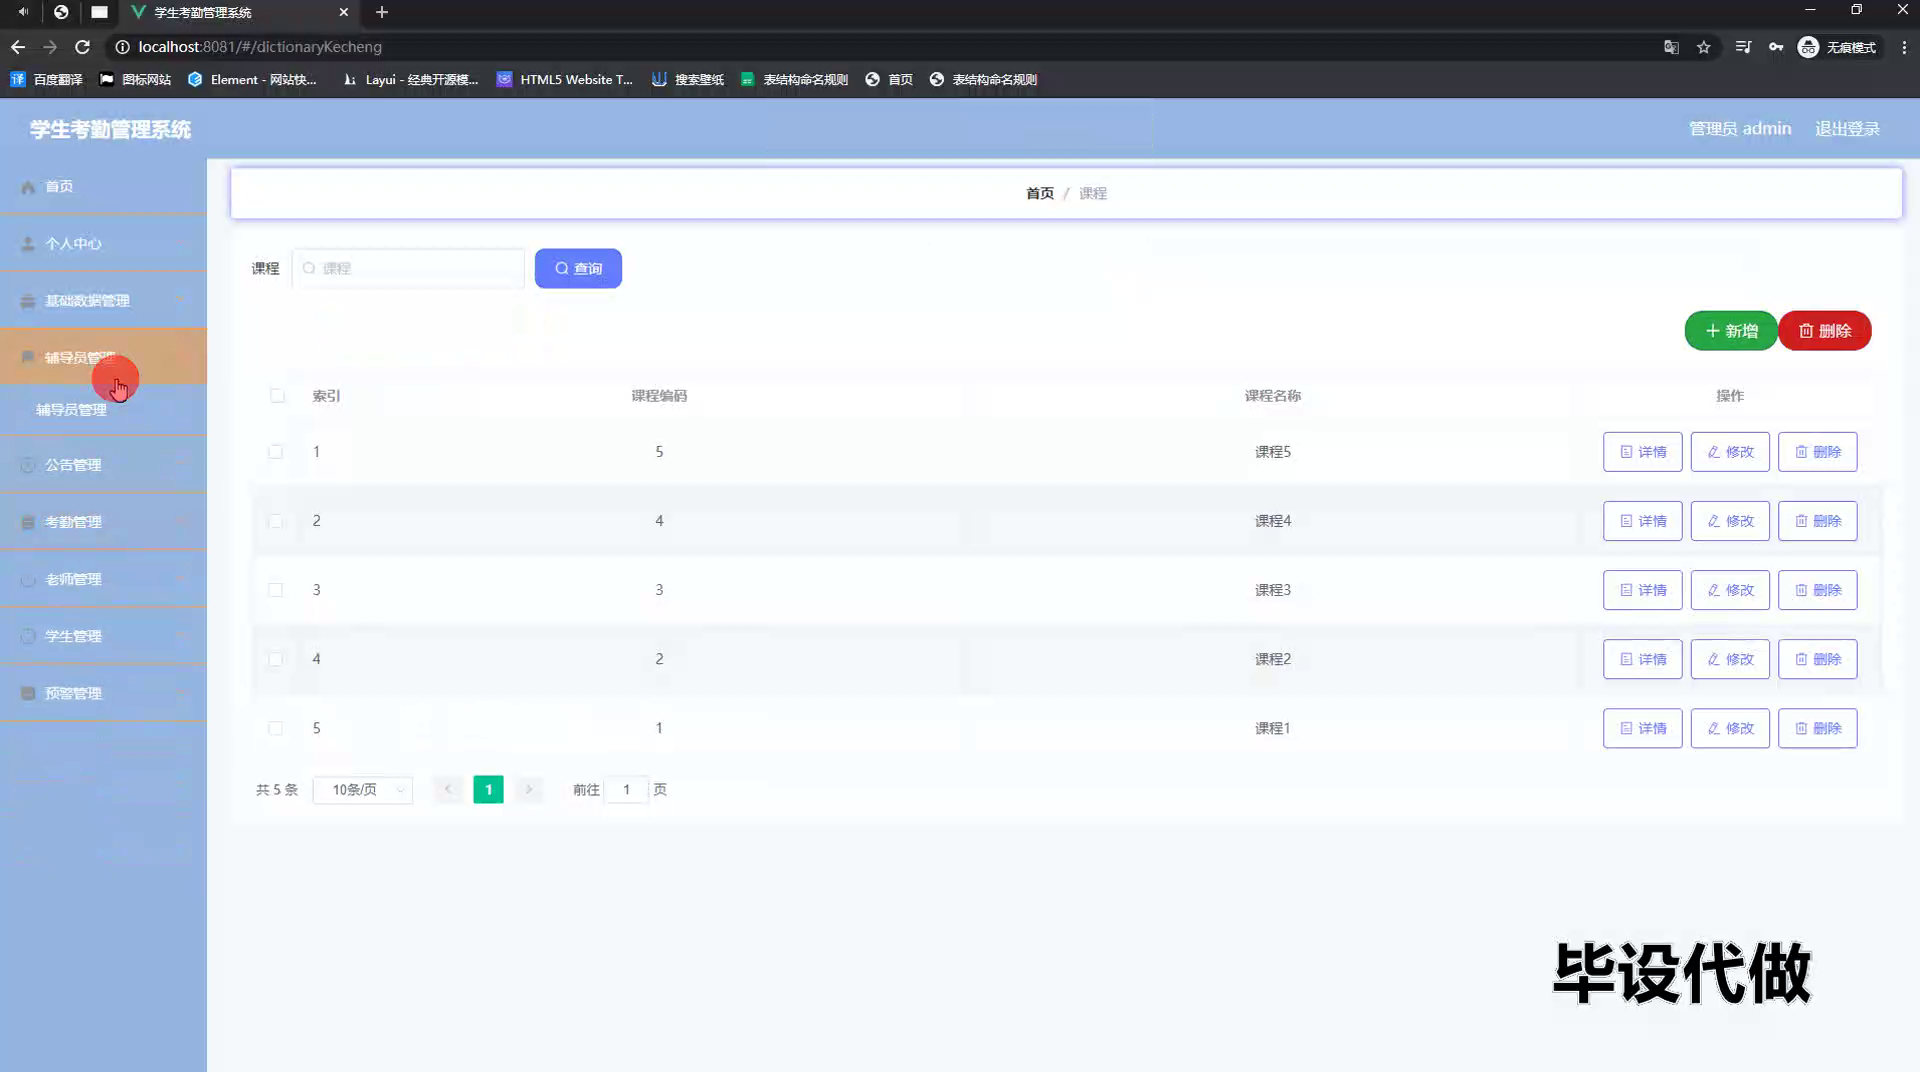The width and height of the screenshot is (1920, 1072).
Task: Click the icon beside 公告管理
Action: click(x=28, y=465)
